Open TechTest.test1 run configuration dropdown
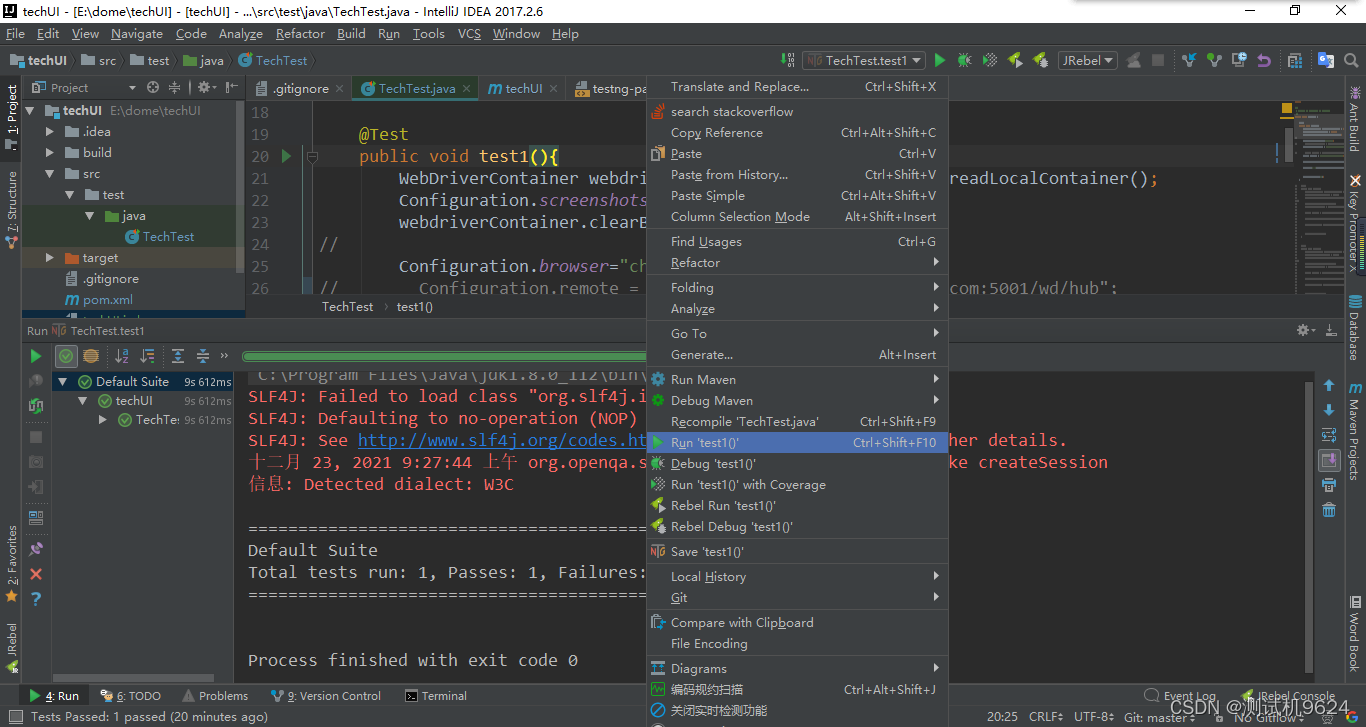This screenshot has height=727, width=1366. point(864,61)
